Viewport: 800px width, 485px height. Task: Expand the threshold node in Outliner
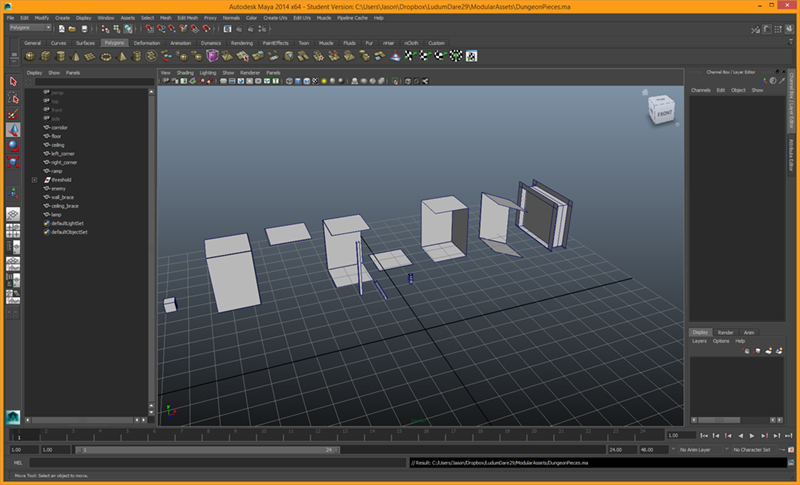[x=34, y=180]
